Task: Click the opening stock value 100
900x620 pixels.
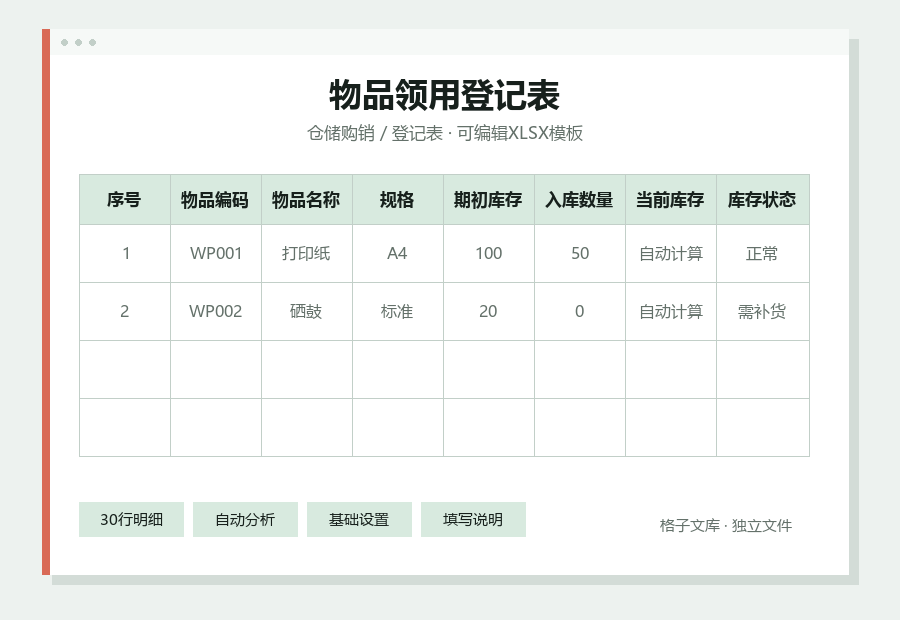Action: tap(488, 253)
